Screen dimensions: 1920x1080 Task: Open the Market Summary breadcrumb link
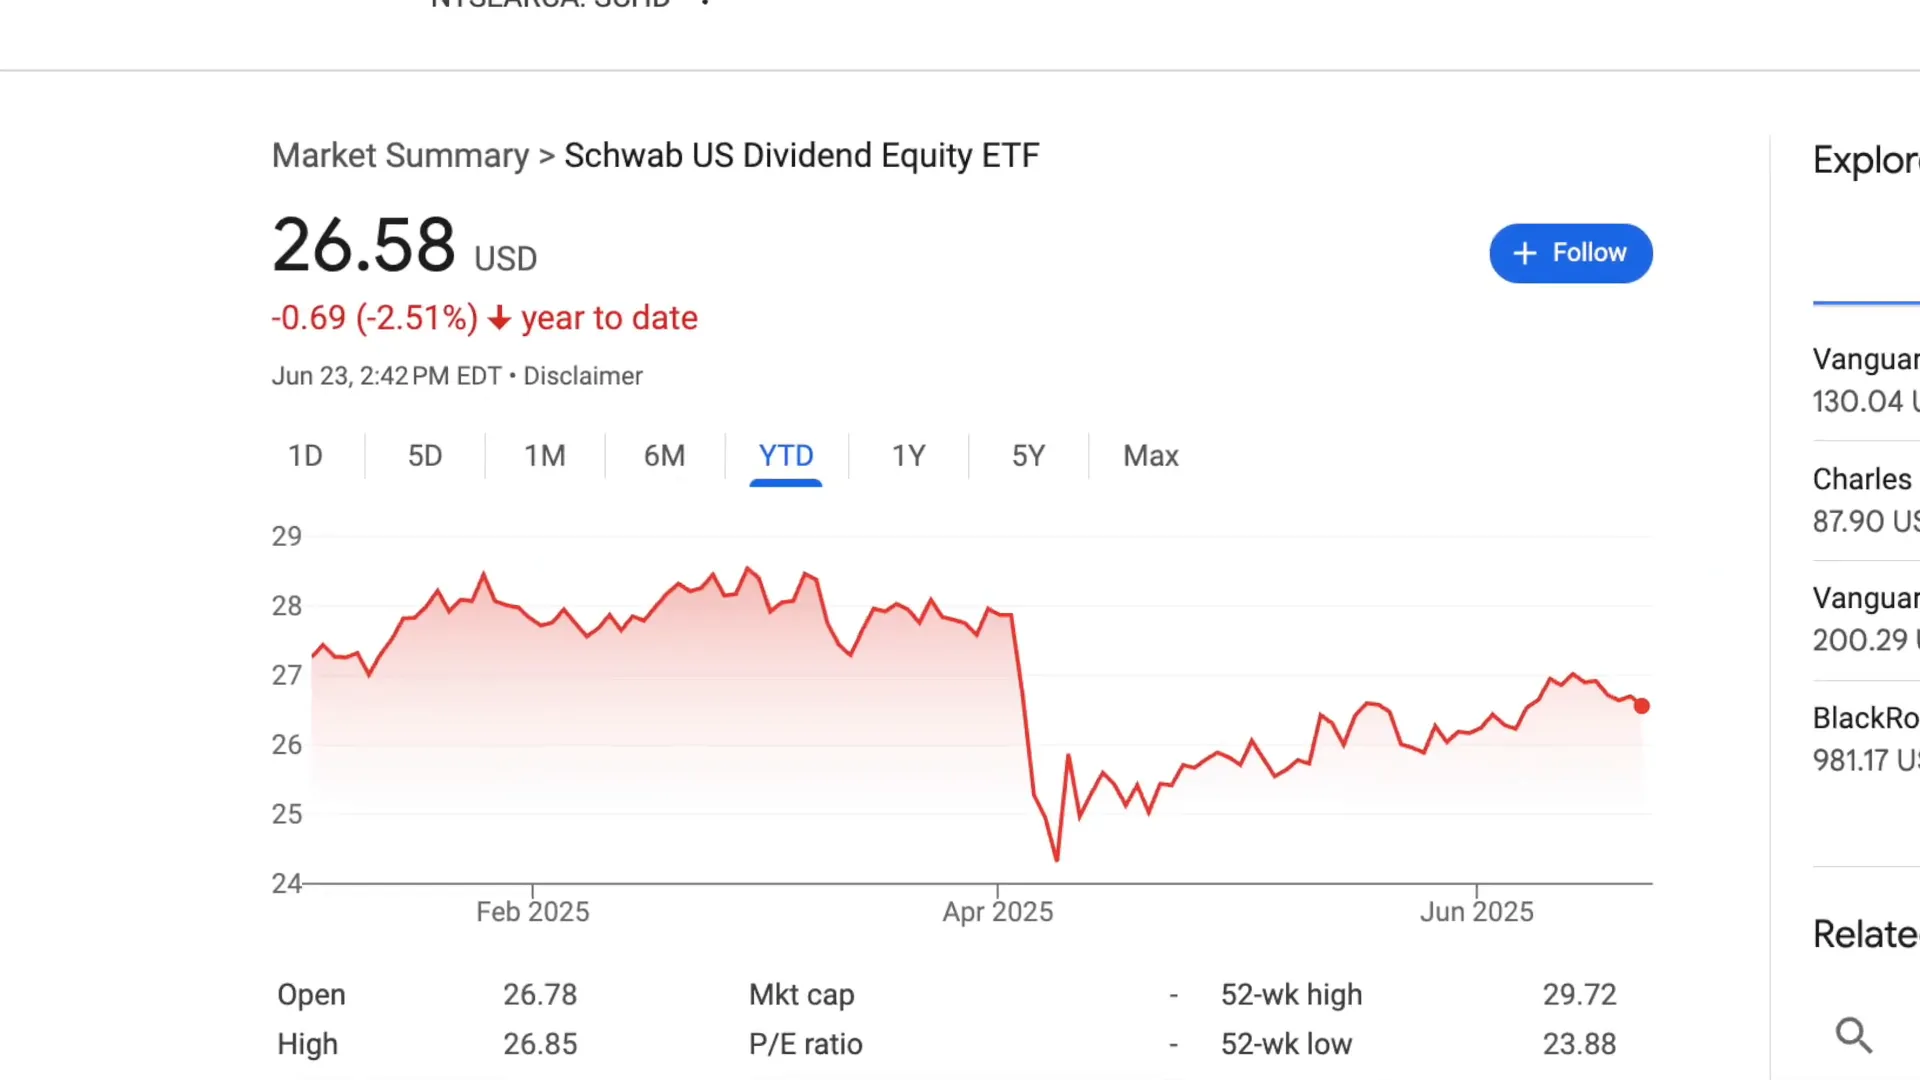(400, 156)
